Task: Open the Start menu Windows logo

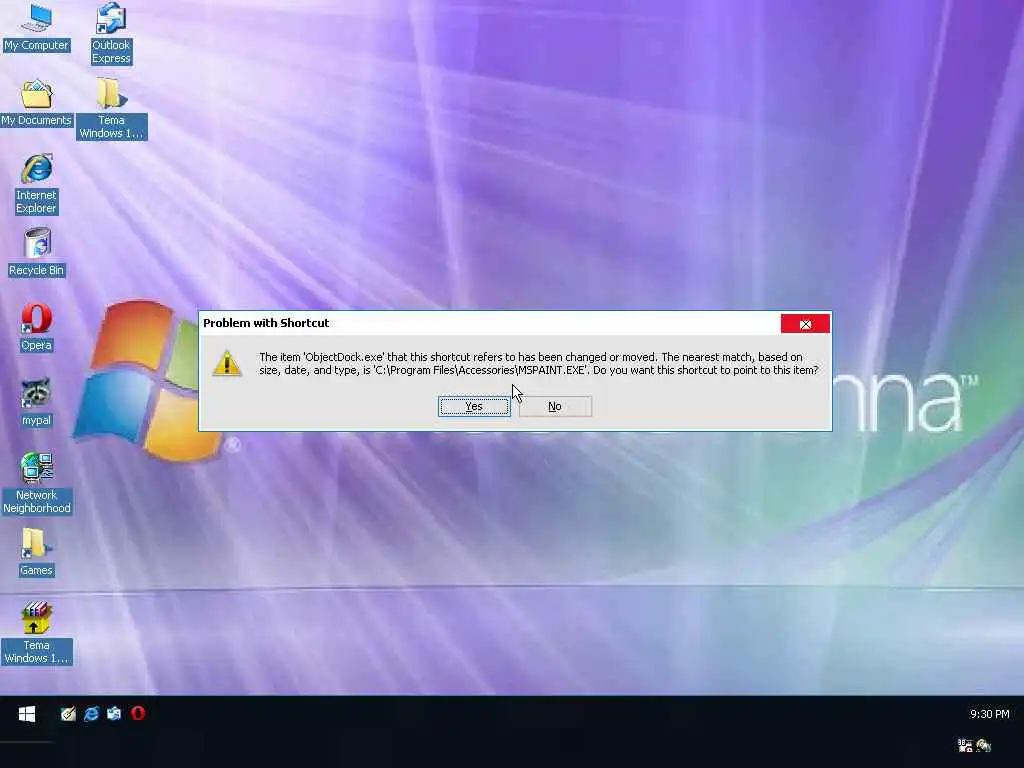Action: [x=27, y=714]
